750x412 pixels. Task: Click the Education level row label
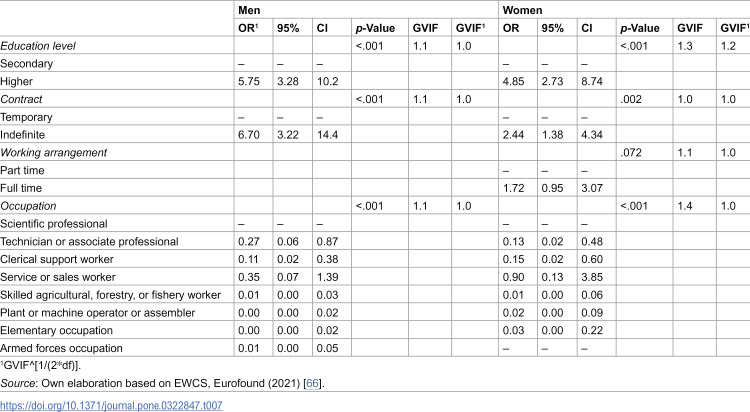[x=38, y=46]
